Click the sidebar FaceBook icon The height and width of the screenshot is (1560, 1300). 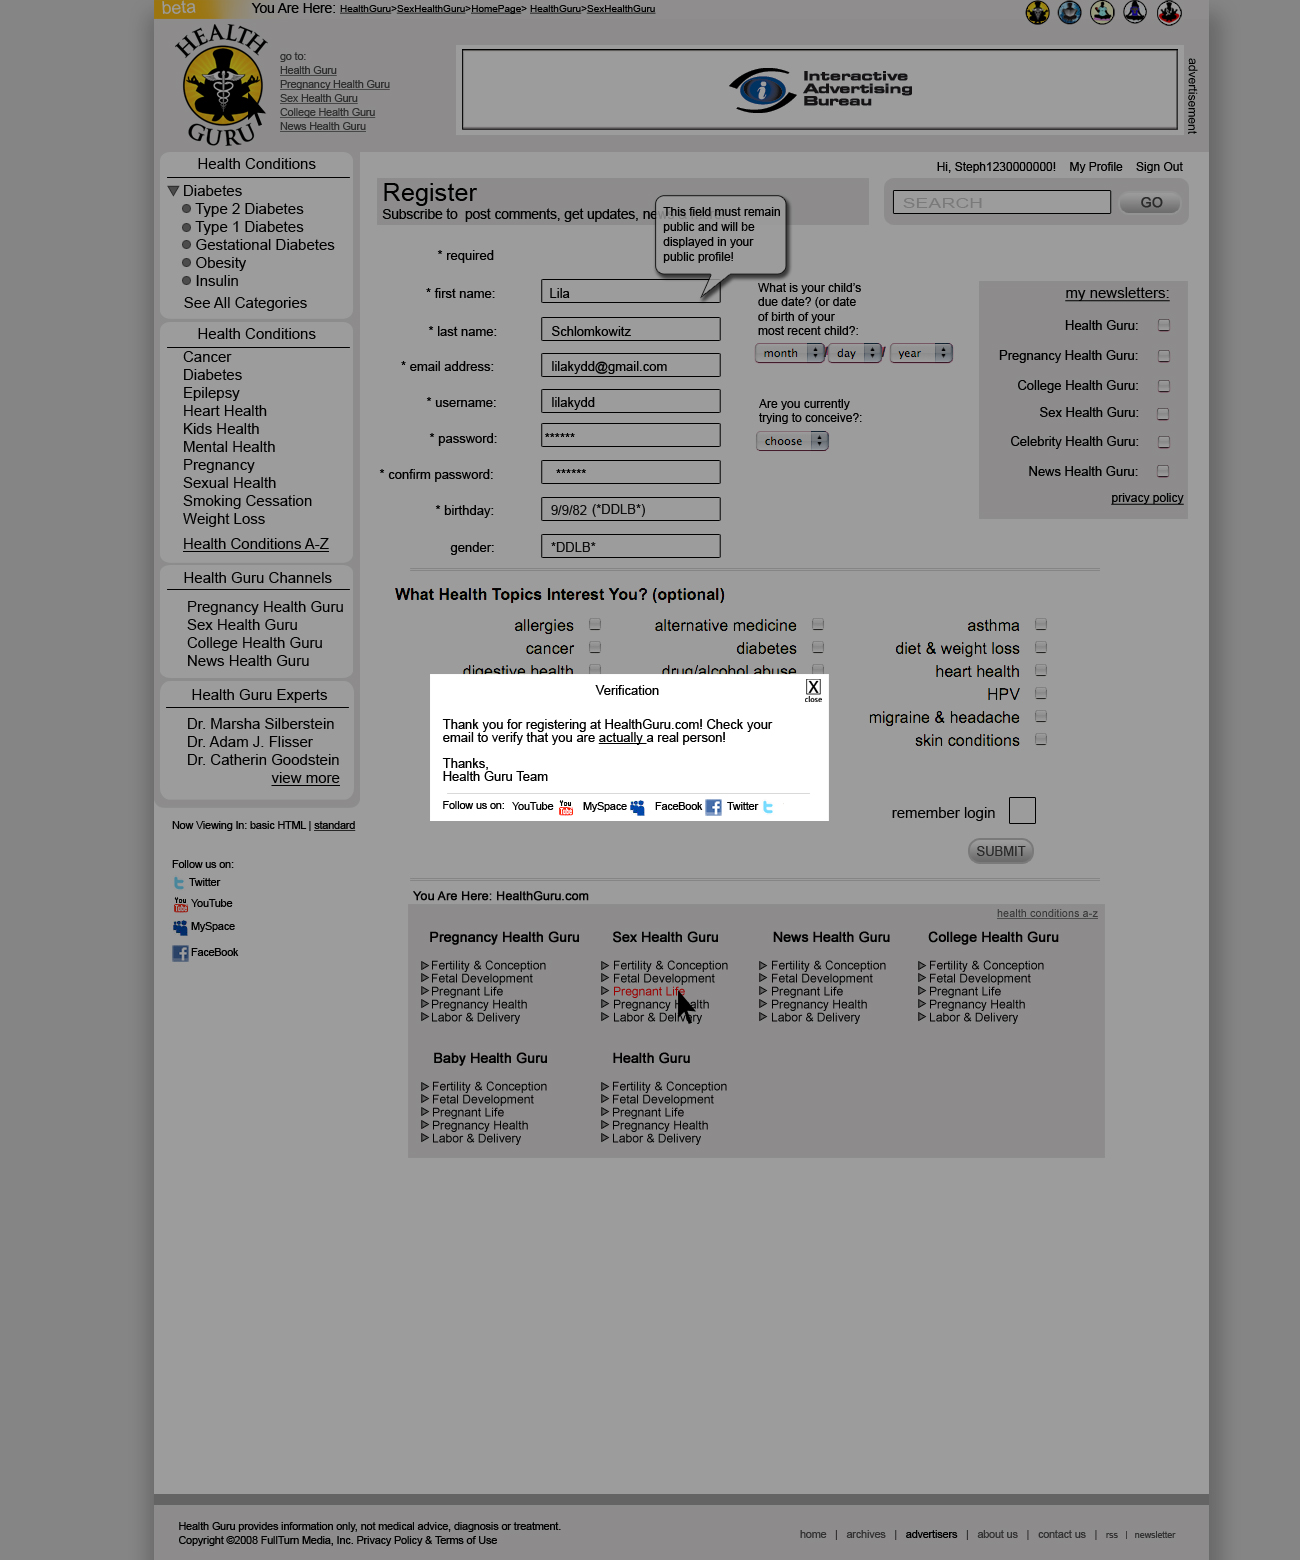point(180,953)
